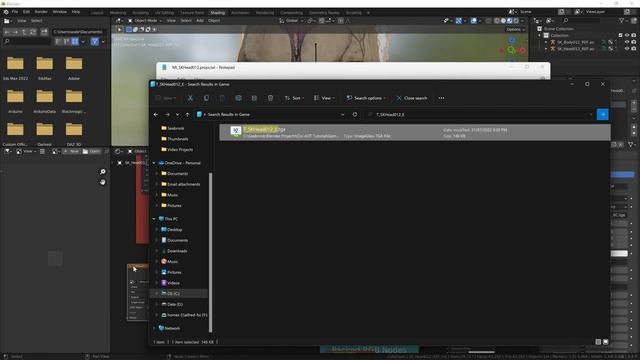Viewport: 640px width, 360px height.
Task: Click the file browser filter funnel icon
Action: (x=95, y=41)
